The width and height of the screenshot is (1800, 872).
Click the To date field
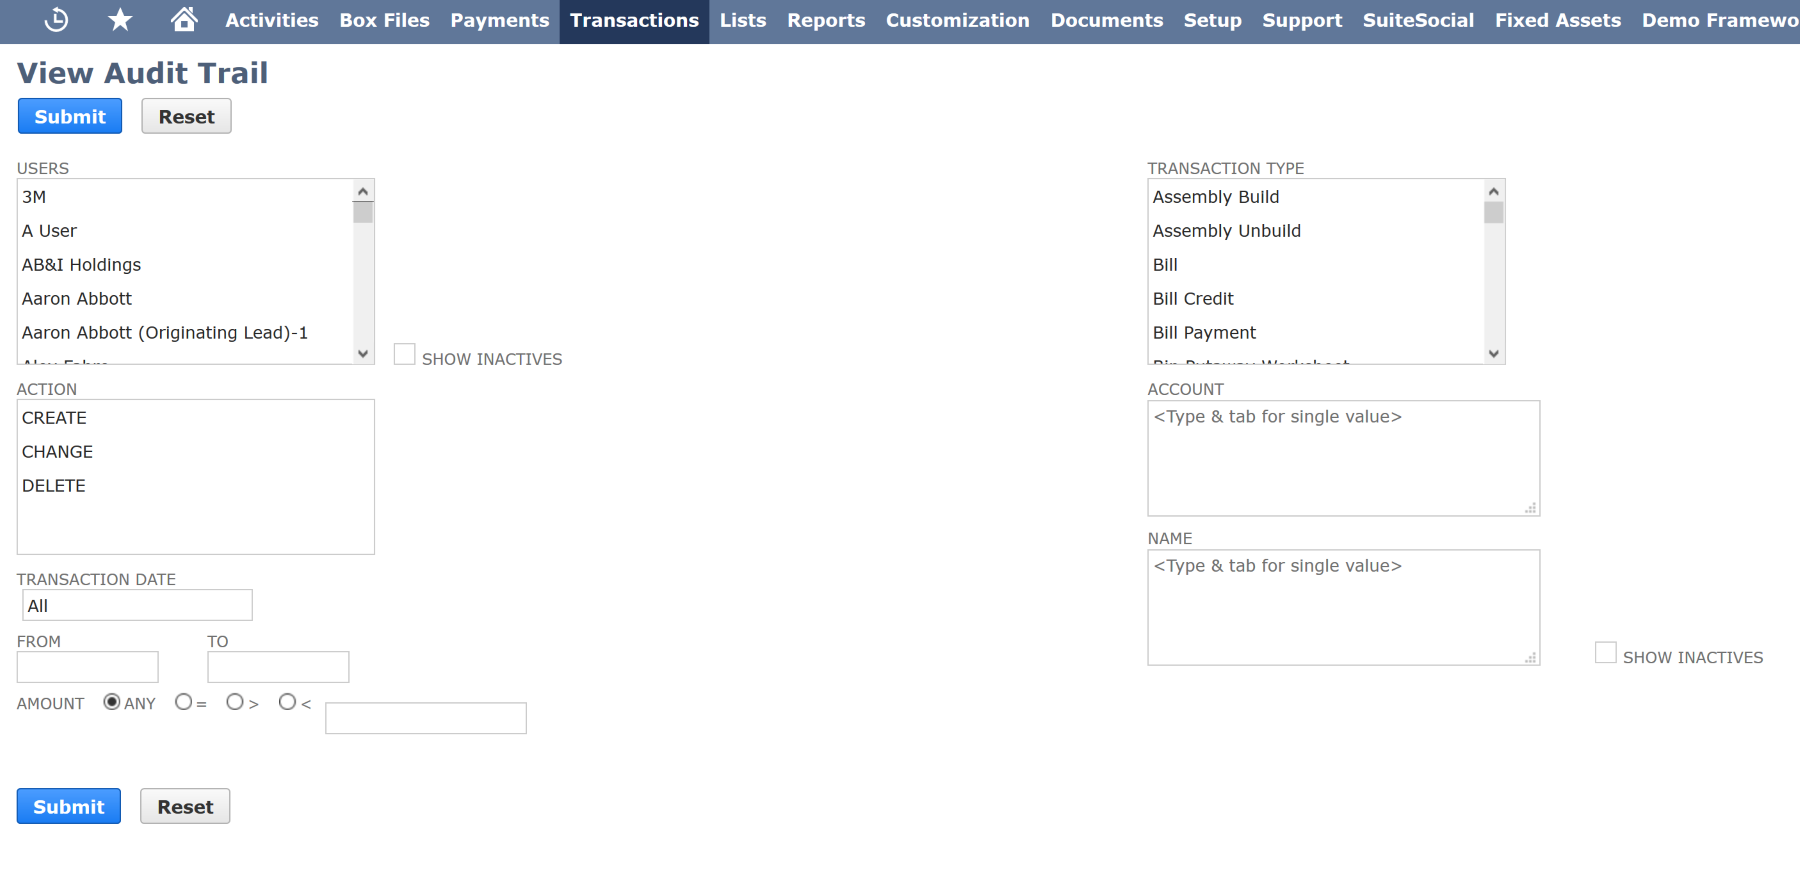pyautogui.click(x=278, y=667)
